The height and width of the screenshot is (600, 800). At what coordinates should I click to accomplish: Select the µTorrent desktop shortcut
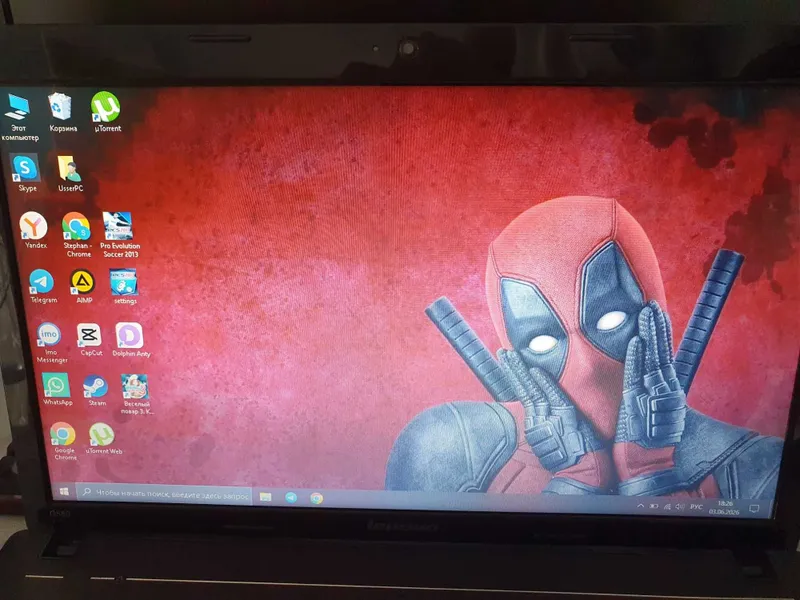click(107, 112)
